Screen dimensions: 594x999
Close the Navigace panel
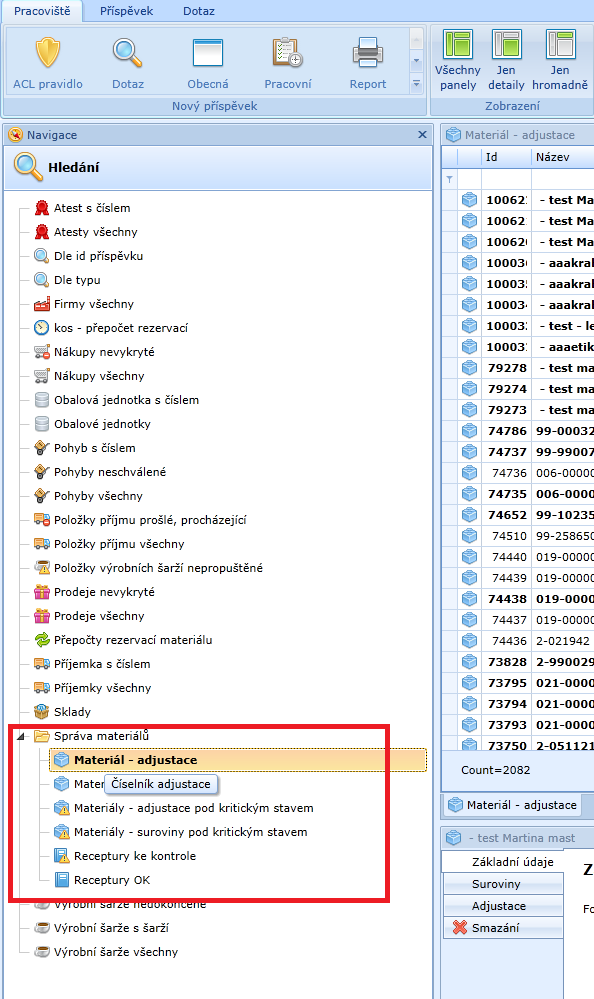coord(422,134)
